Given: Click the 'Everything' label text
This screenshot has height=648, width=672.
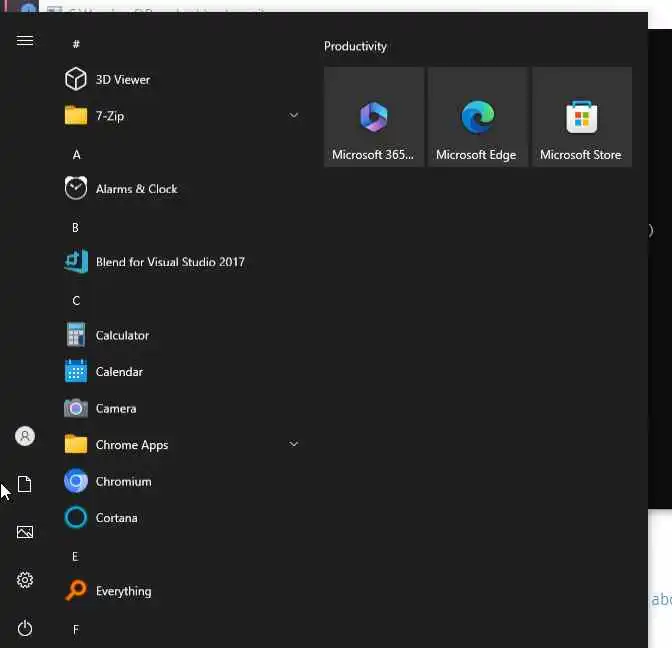Looking at the screenshot, I should click(x=123, y=591).
